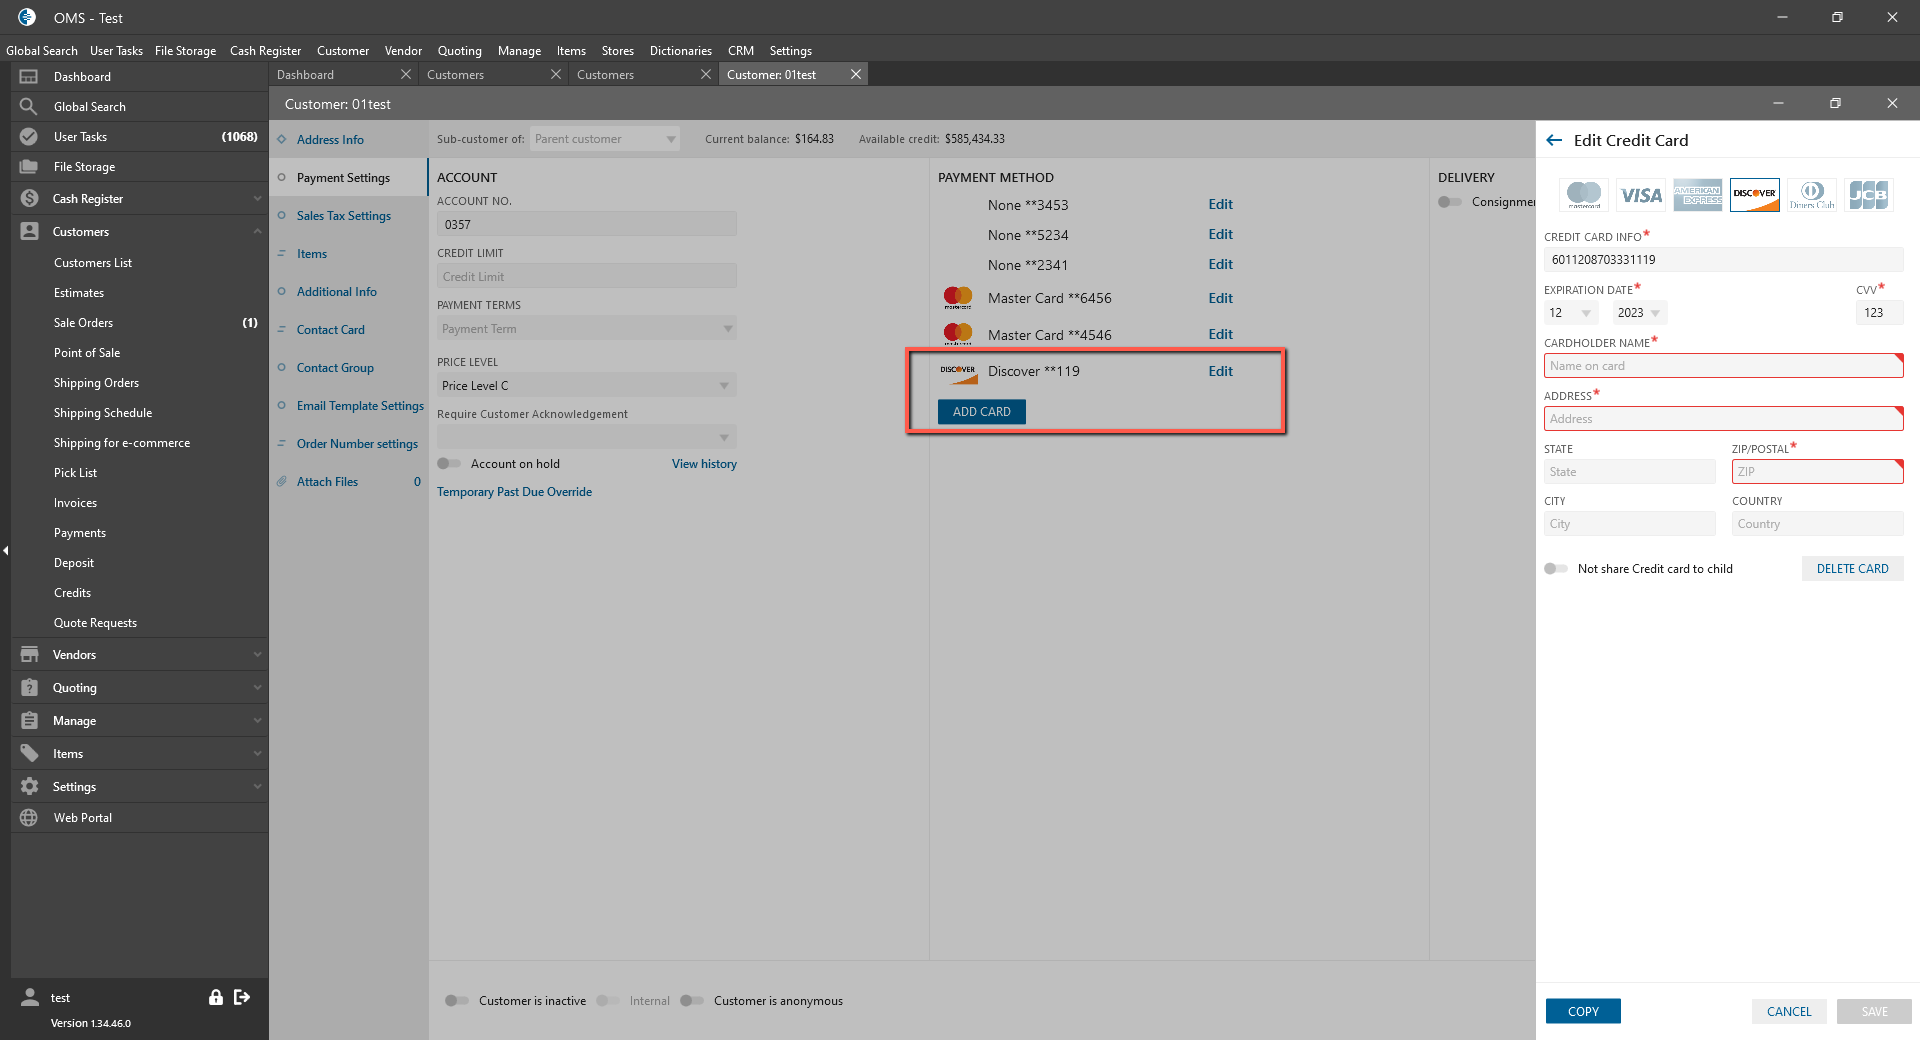
Task: Click the File Storage folder icon
Action: coord(29,167)
